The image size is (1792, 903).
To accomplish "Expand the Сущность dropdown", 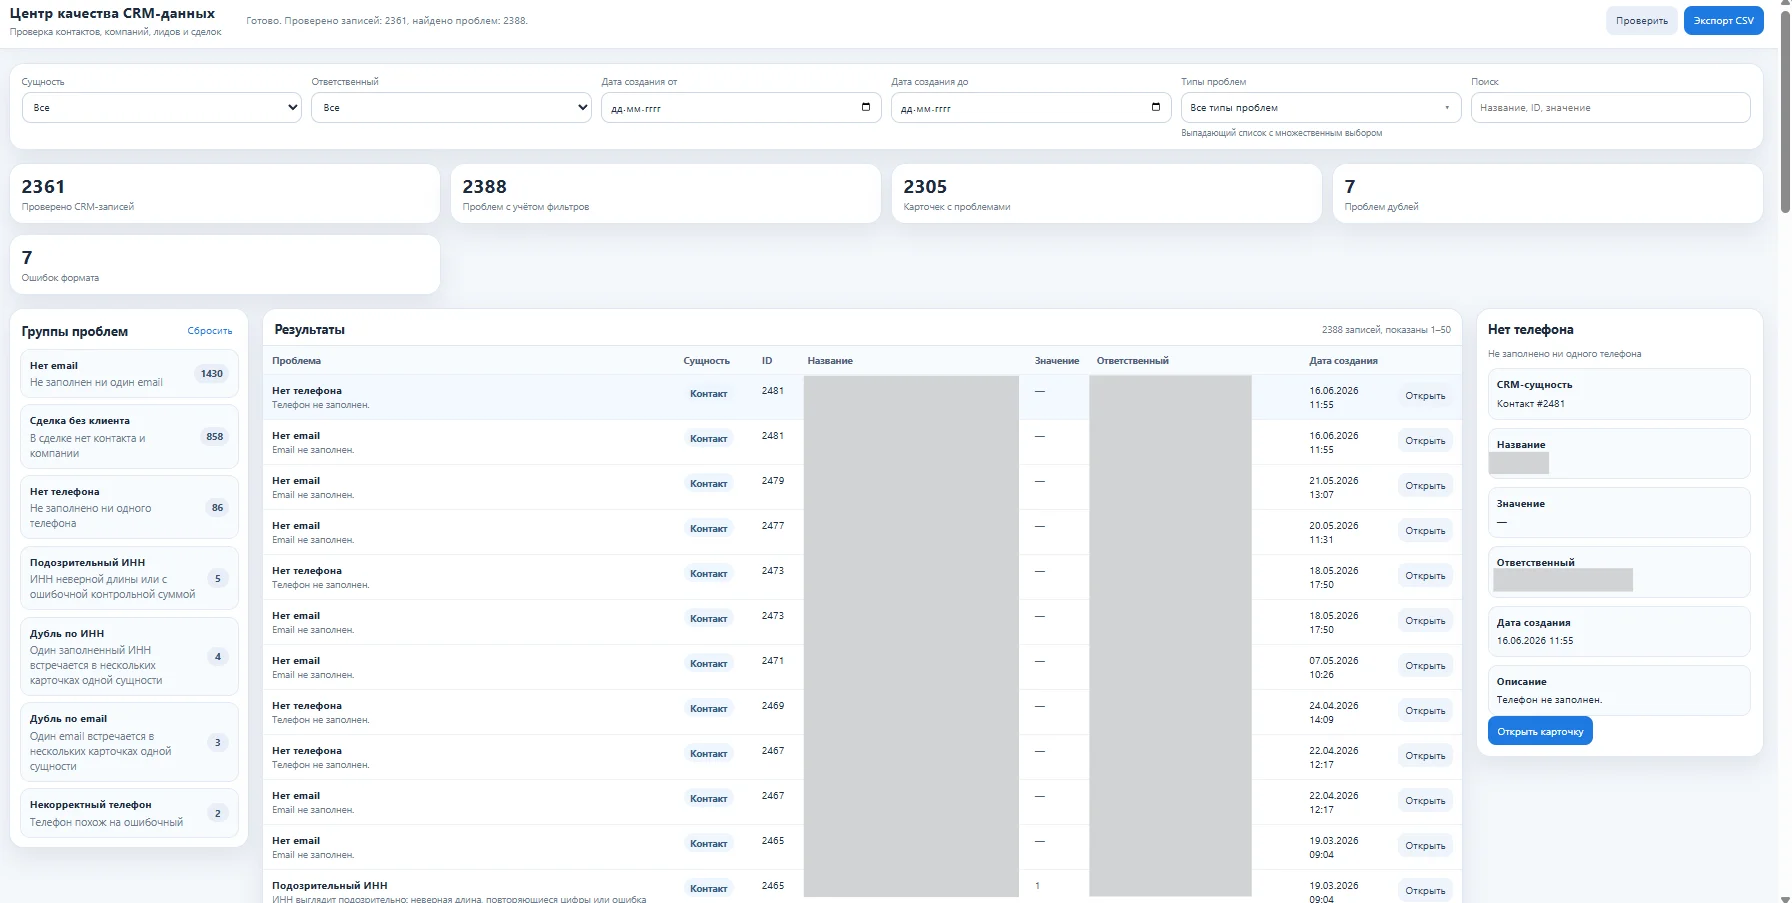I will 161,107.
